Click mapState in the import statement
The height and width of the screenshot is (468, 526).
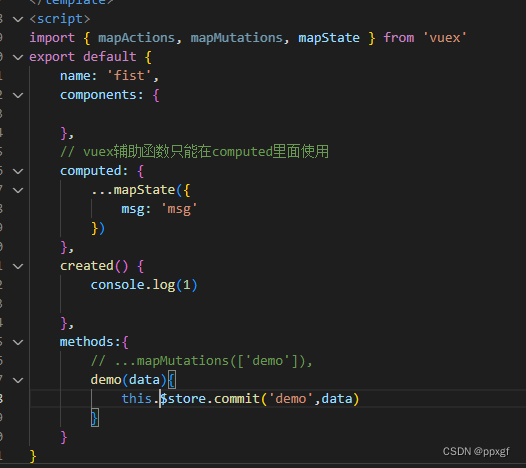coord(329,38)
